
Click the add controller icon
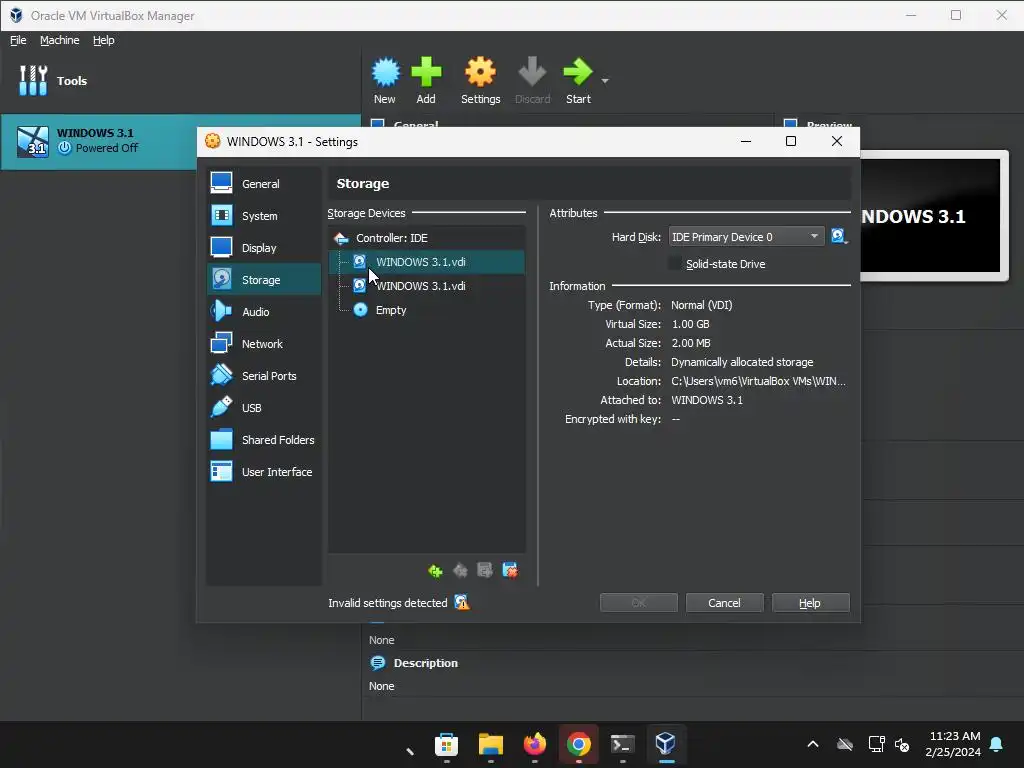(435, 571)
